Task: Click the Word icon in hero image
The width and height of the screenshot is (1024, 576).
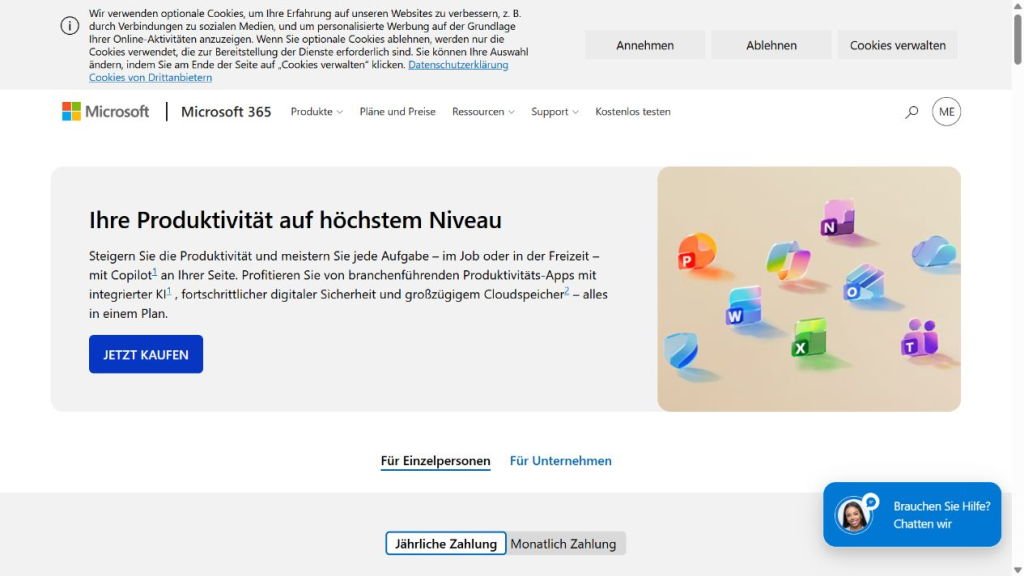Action: [744, 306]
